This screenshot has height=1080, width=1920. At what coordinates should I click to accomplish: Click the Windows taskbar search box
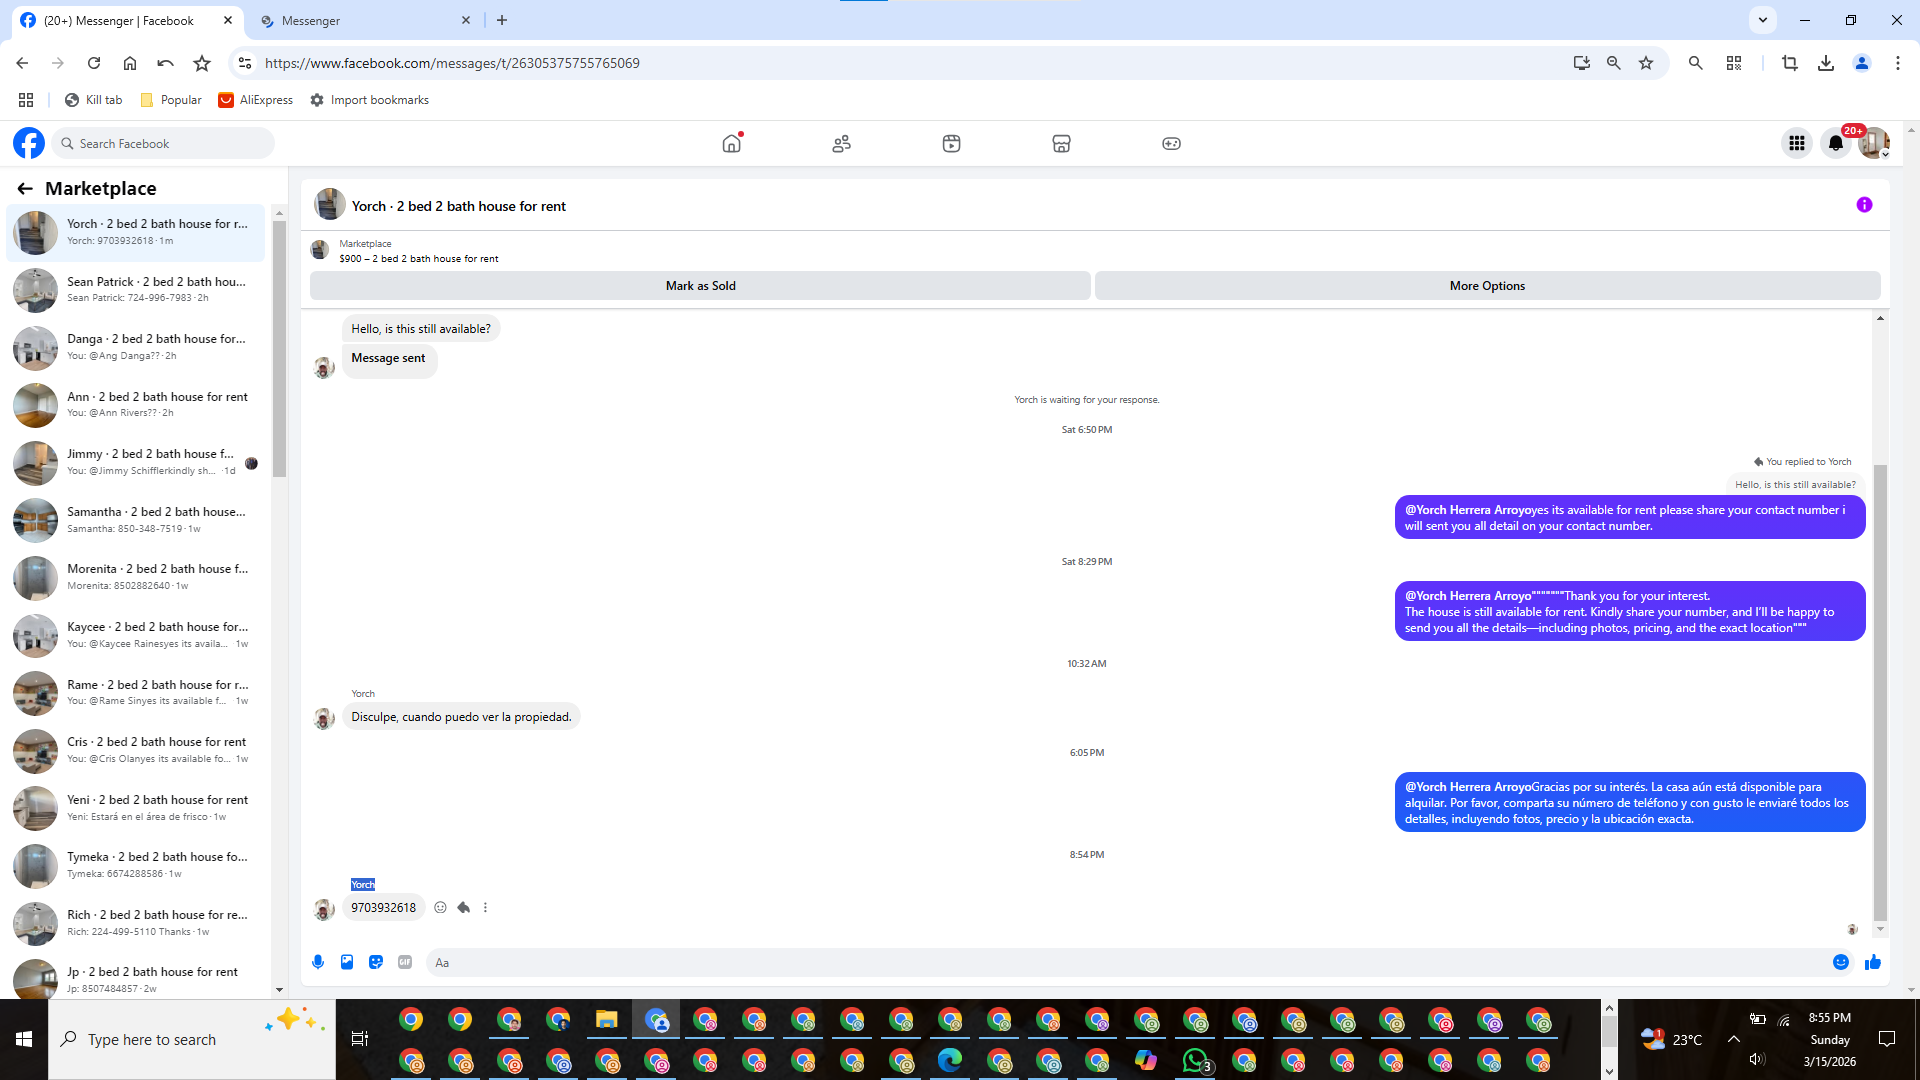click(192, 1039)
